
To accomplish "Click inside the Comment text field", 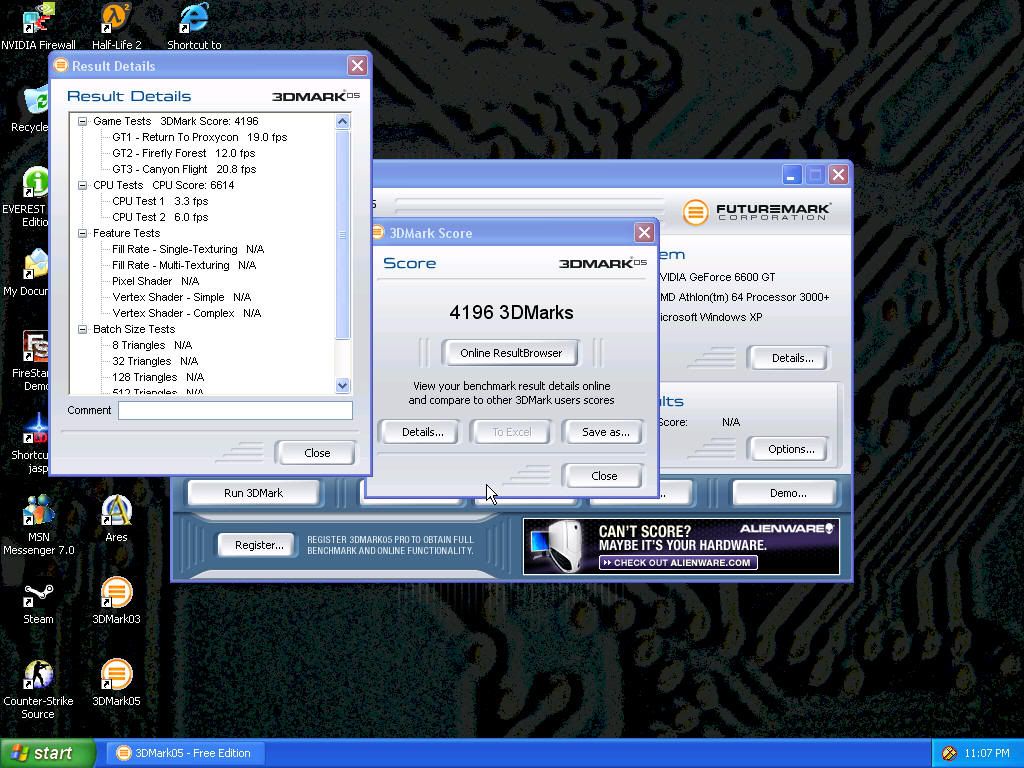I will (x=235, y=410).
